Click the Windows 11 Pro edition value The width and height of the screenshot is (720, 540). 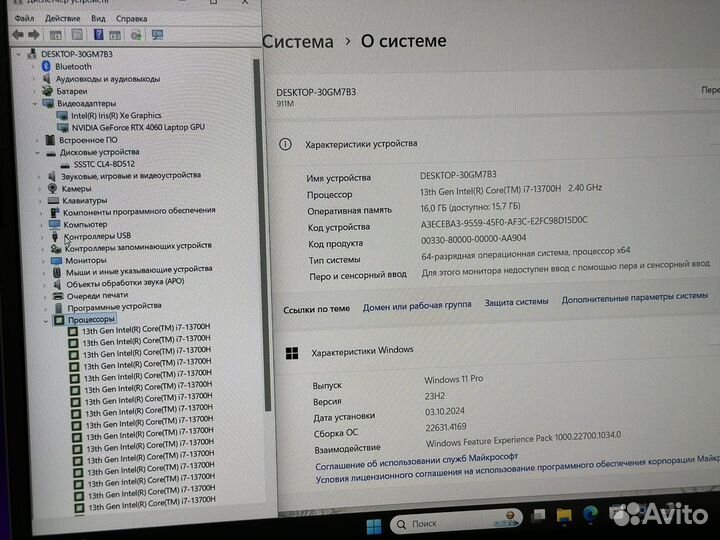pyautogui.click(x=453, y=379)
